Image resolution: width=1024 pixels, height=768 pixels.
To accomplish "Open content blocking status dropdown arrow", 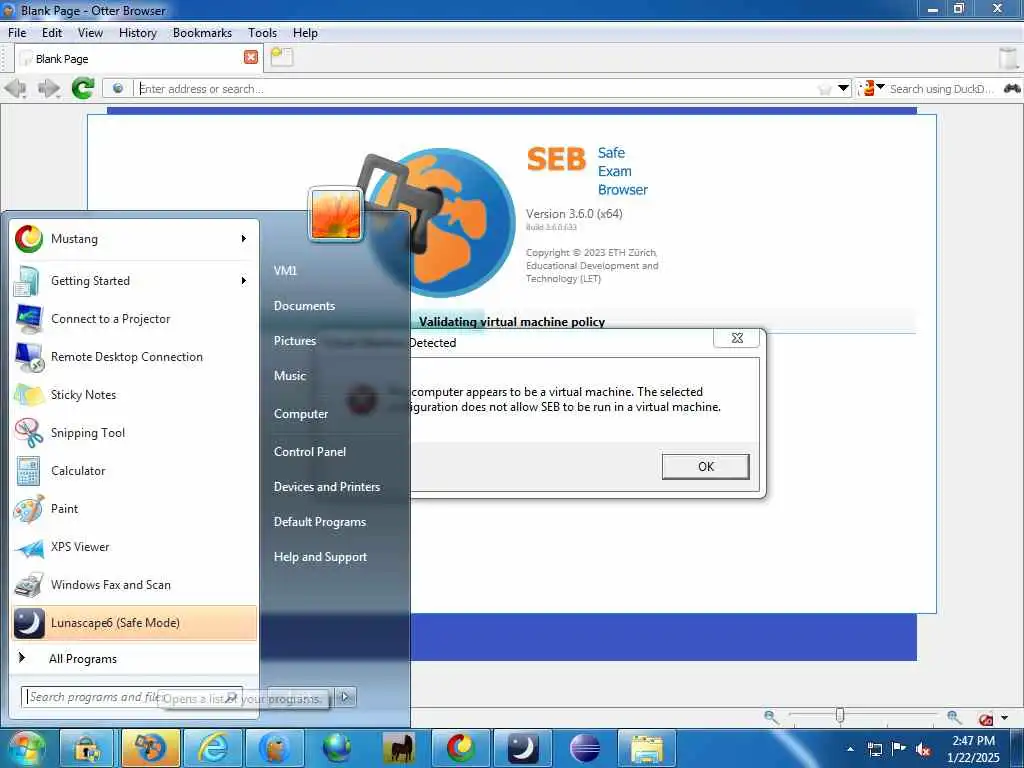I will (x=1004, y=718).
